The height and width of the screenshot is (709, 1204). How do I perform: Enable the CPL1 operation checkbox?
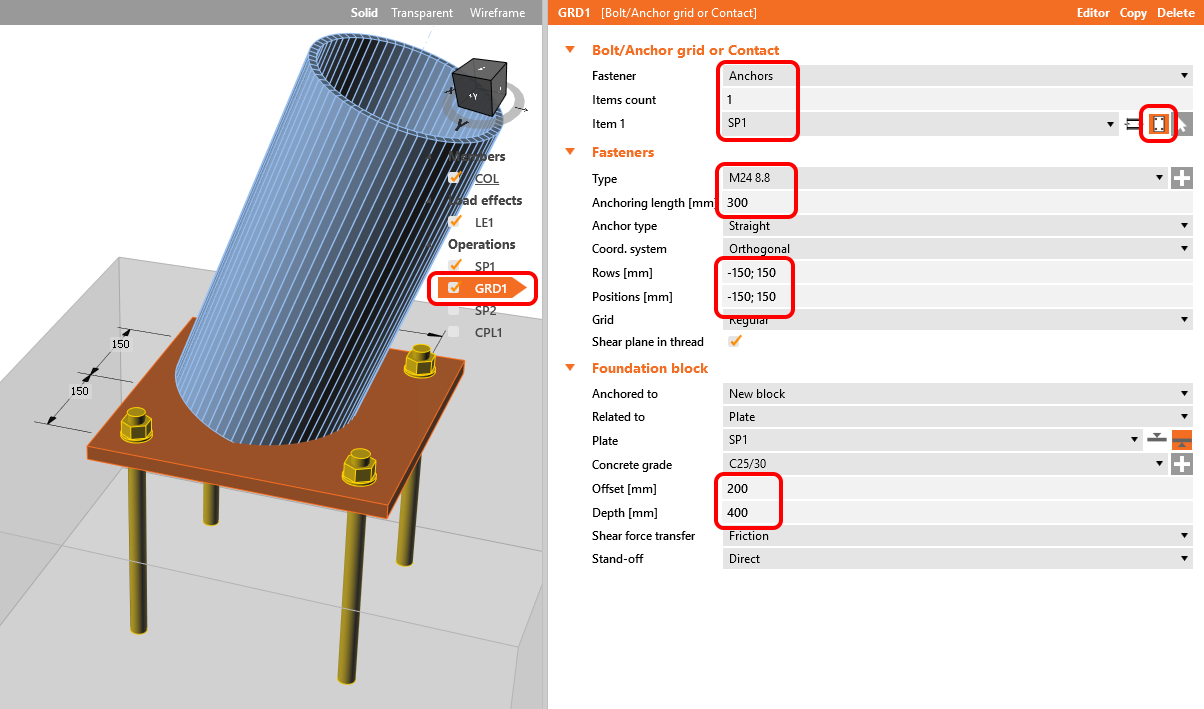click(455, 332)
